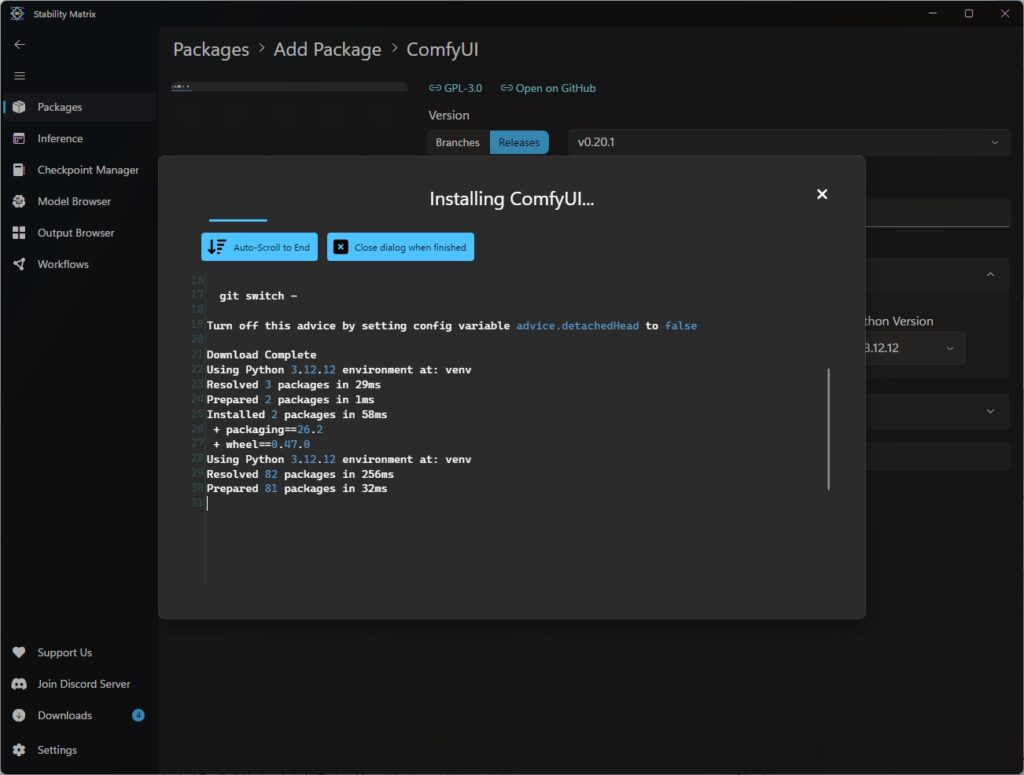Image resolution: width=1024 pixels, height=775 pixels.
Task: Open Model Browser
Action: 79,201
